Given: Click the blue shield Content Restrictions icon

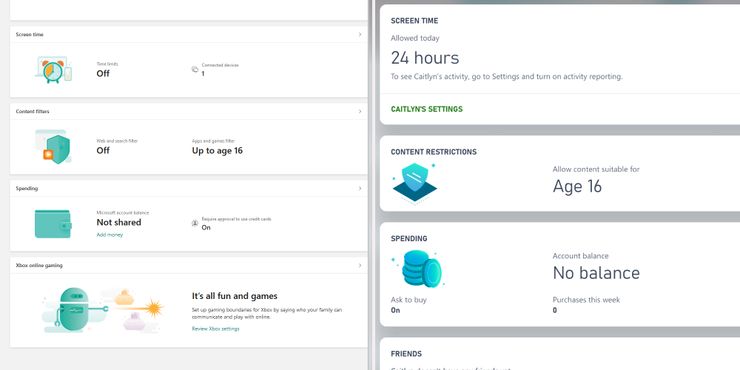Looking at the screenshot, I should [414, 182].
